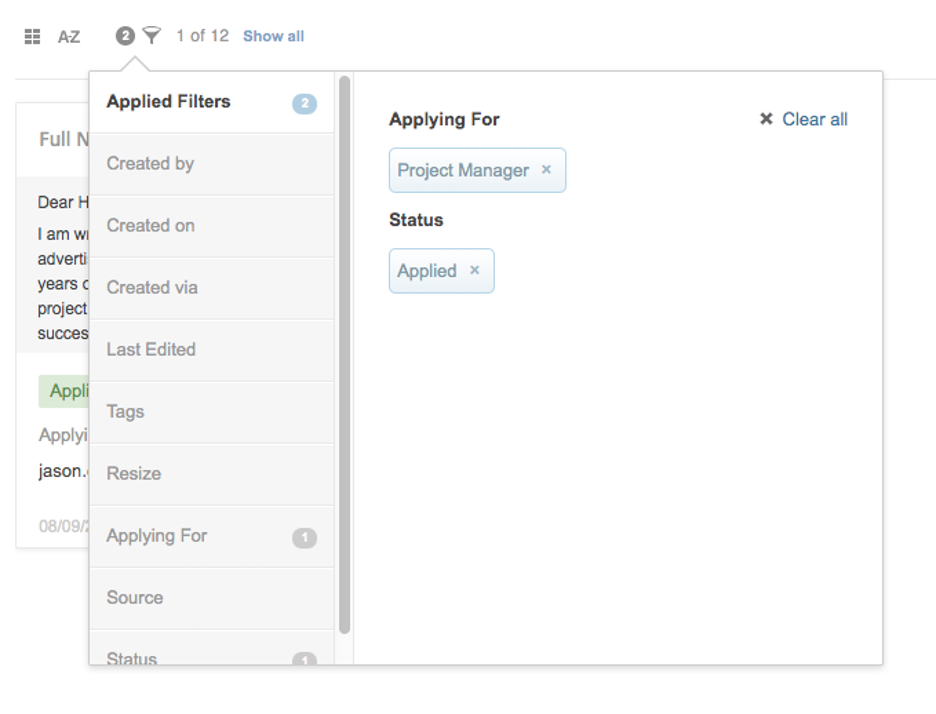Remove the Applied status filter chip
Viewport: 936px width, 714px height.
pos(475,270)
